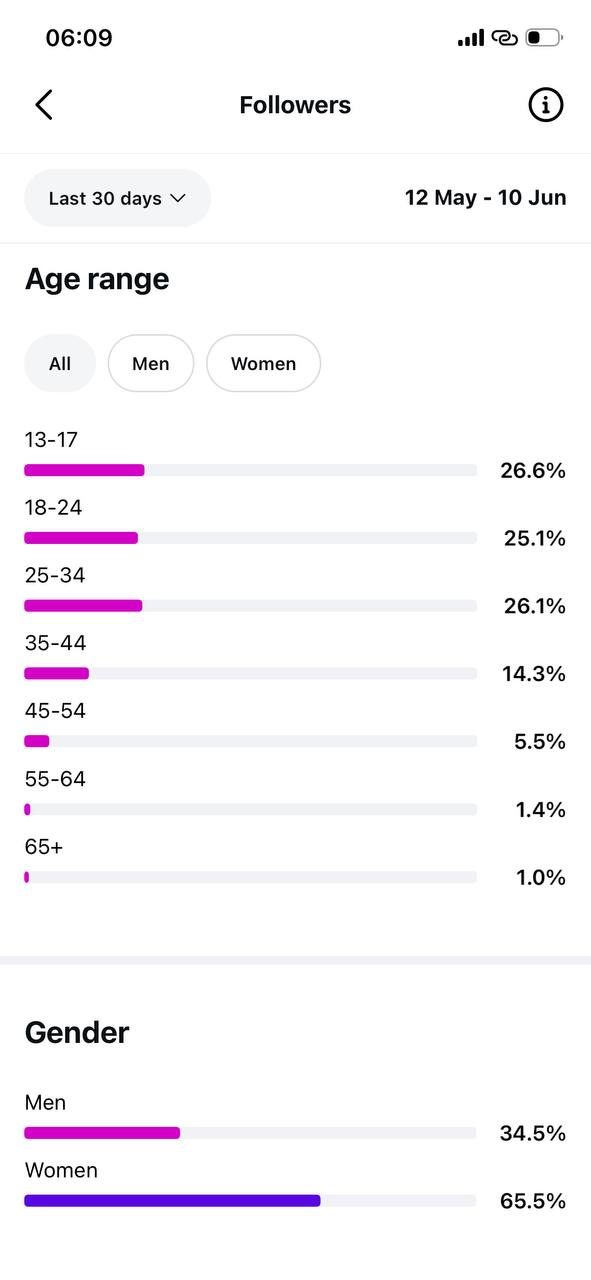The height and width of the screenshot is (1280, 591).
Task: Select the 13-17 age bar
Action: point(250,470)
